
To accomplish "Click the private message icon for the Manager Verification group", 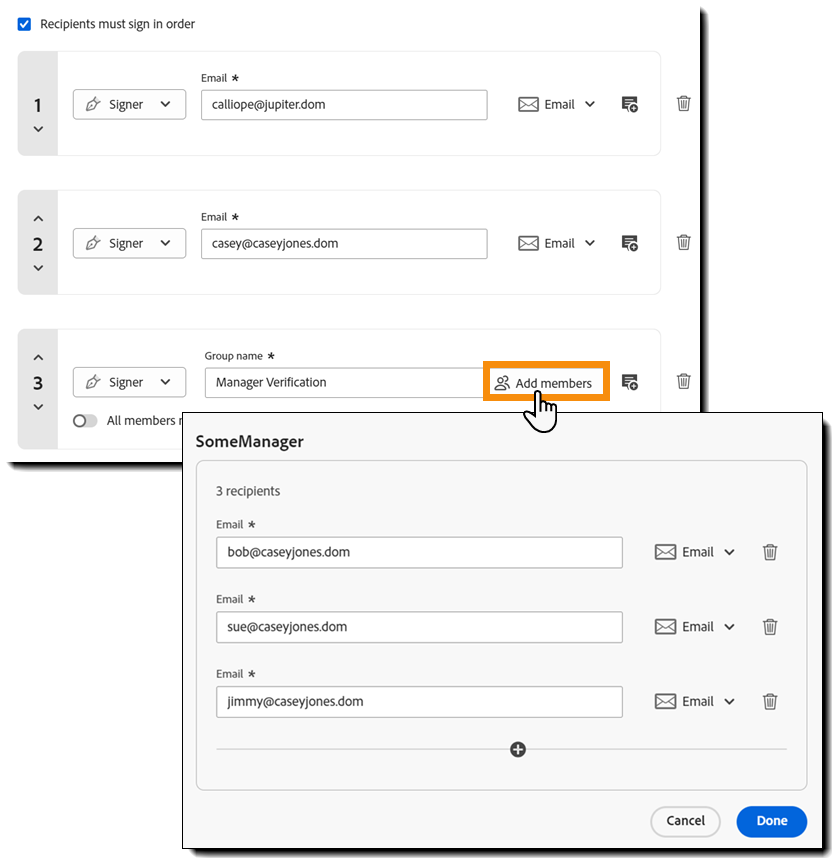I will point(629,382).
